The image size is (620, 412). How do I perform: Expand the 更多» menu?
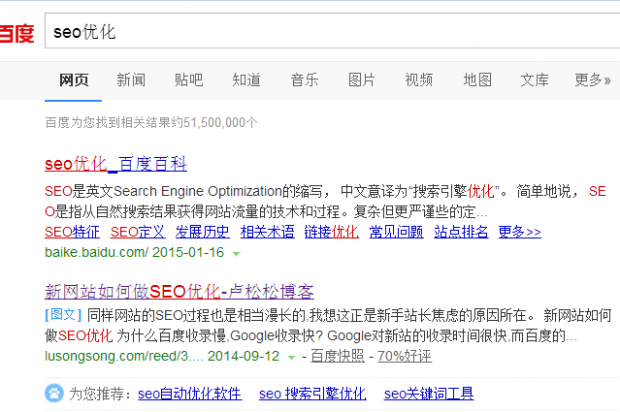click(592, 80)
